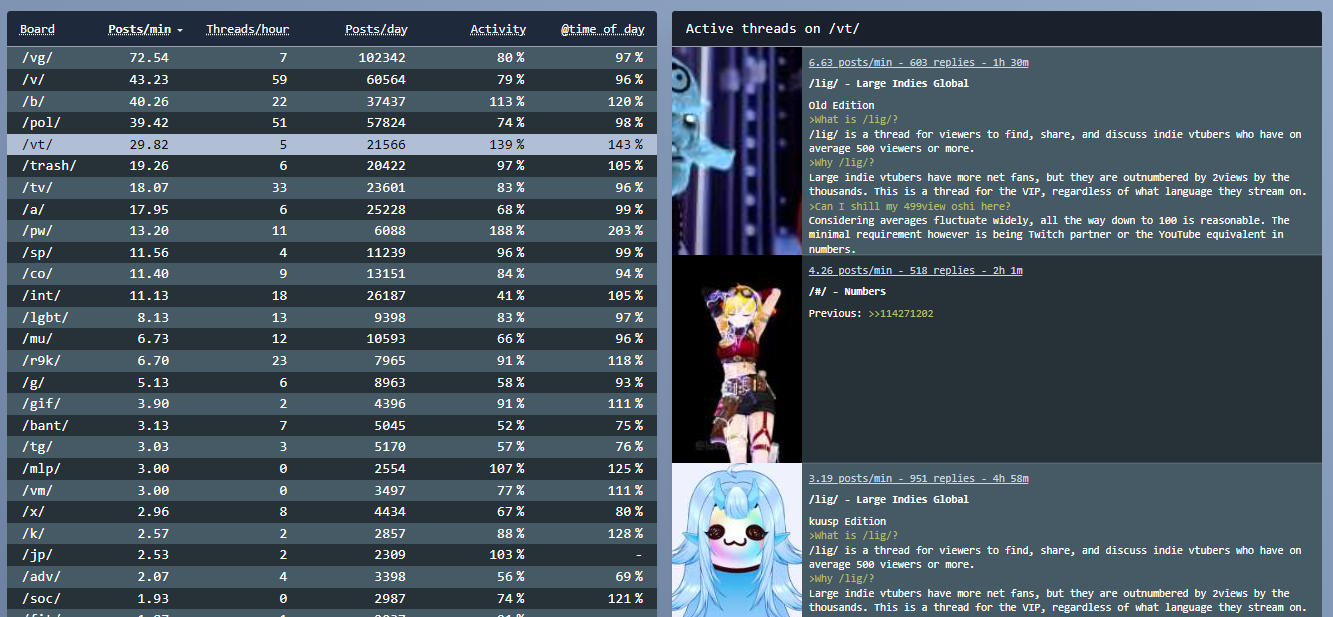
Task: Select the /bant/ board row
Action: 332,425
